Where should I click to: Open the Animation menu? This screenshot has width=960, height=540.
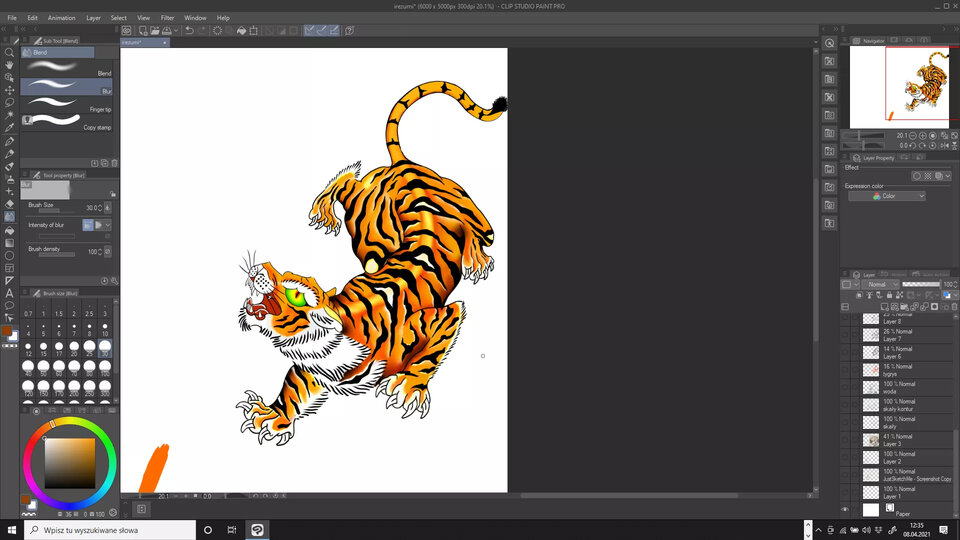click(x=62, y=18)
